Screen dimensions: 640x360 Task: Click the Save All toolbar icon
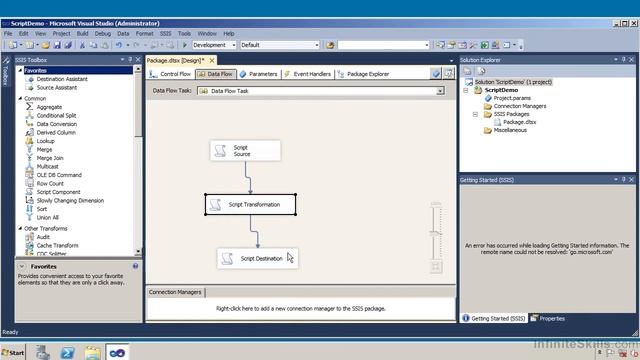click(68, 45)
